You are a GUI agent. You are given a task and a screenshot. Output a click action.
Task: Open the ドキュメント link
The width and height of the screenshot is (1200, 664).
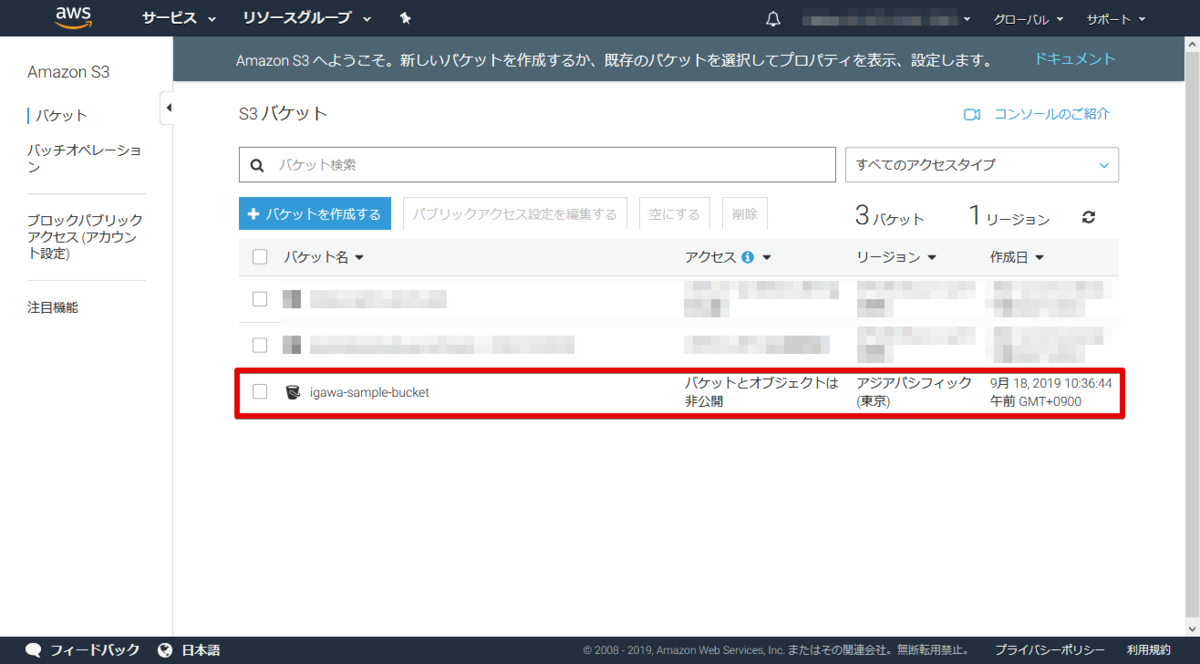[1074, 58]
